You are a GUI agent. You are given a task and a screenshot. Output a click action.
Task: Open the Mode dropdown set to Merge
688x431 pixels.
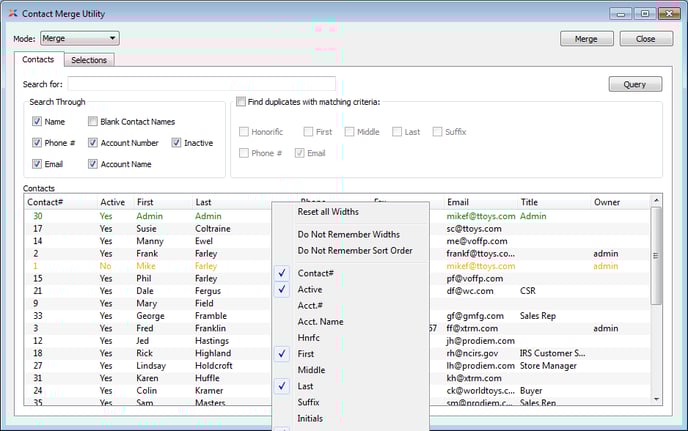(x=79, y=38)
